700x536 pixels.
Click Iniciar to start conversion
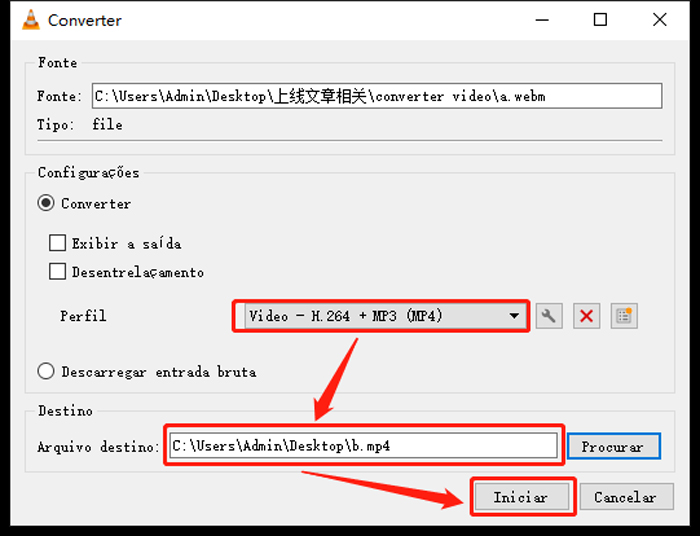coord(522,497)
